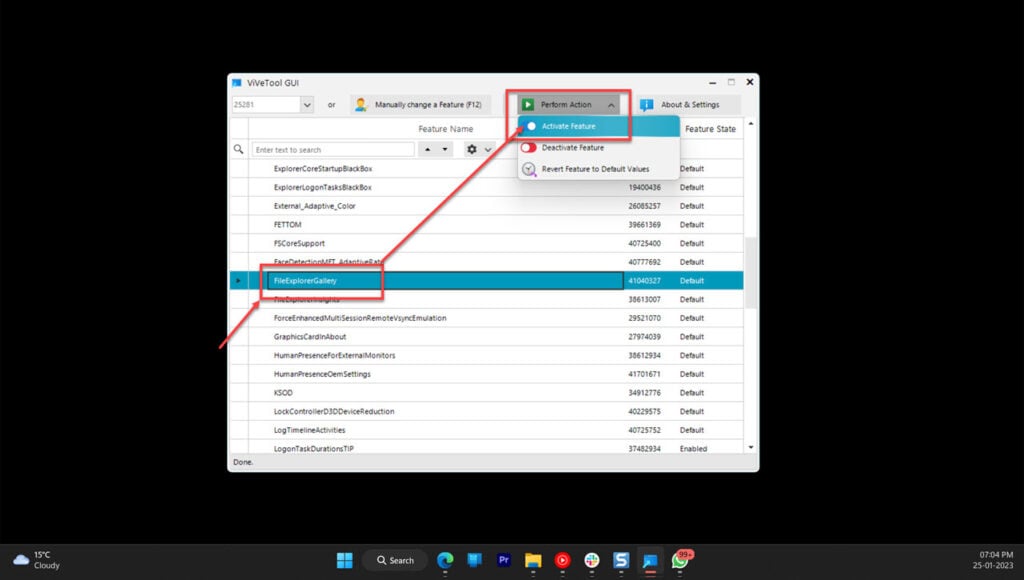The image size is (1024, 580).
Task: Click the Enabled state of LogonTaskDurationsTIP
Action: point(693,449)
